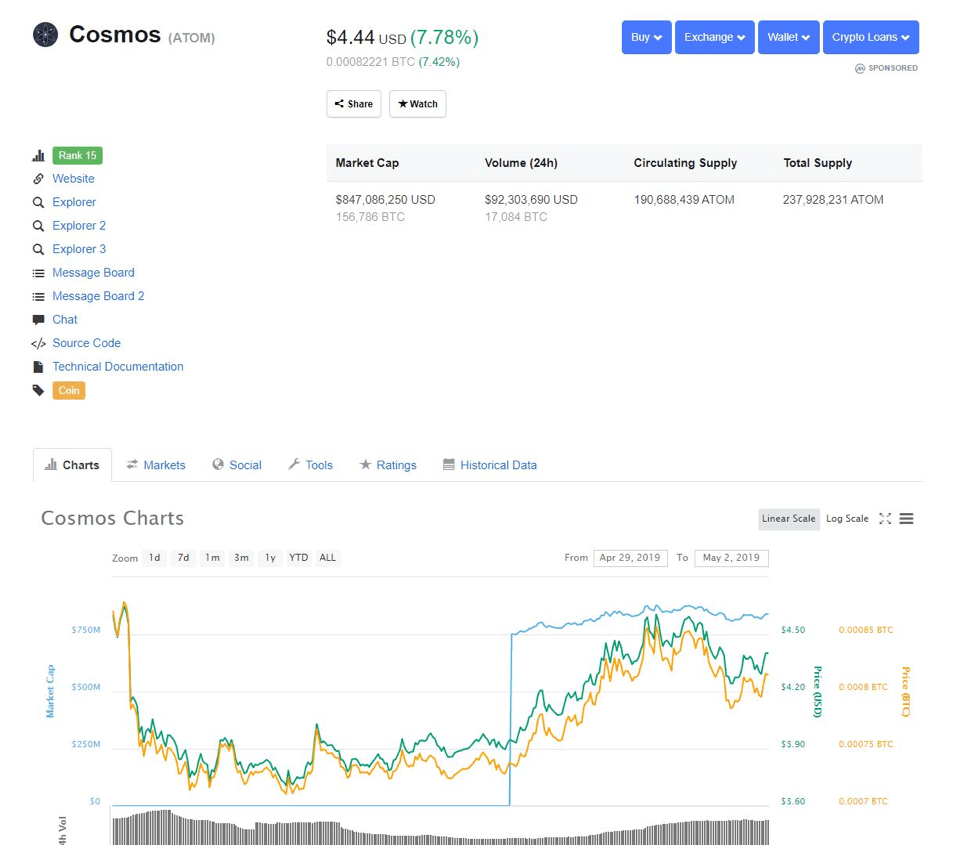974x845 pixels.
Task: Click the tag icon beside Coin
Action: 39,390
